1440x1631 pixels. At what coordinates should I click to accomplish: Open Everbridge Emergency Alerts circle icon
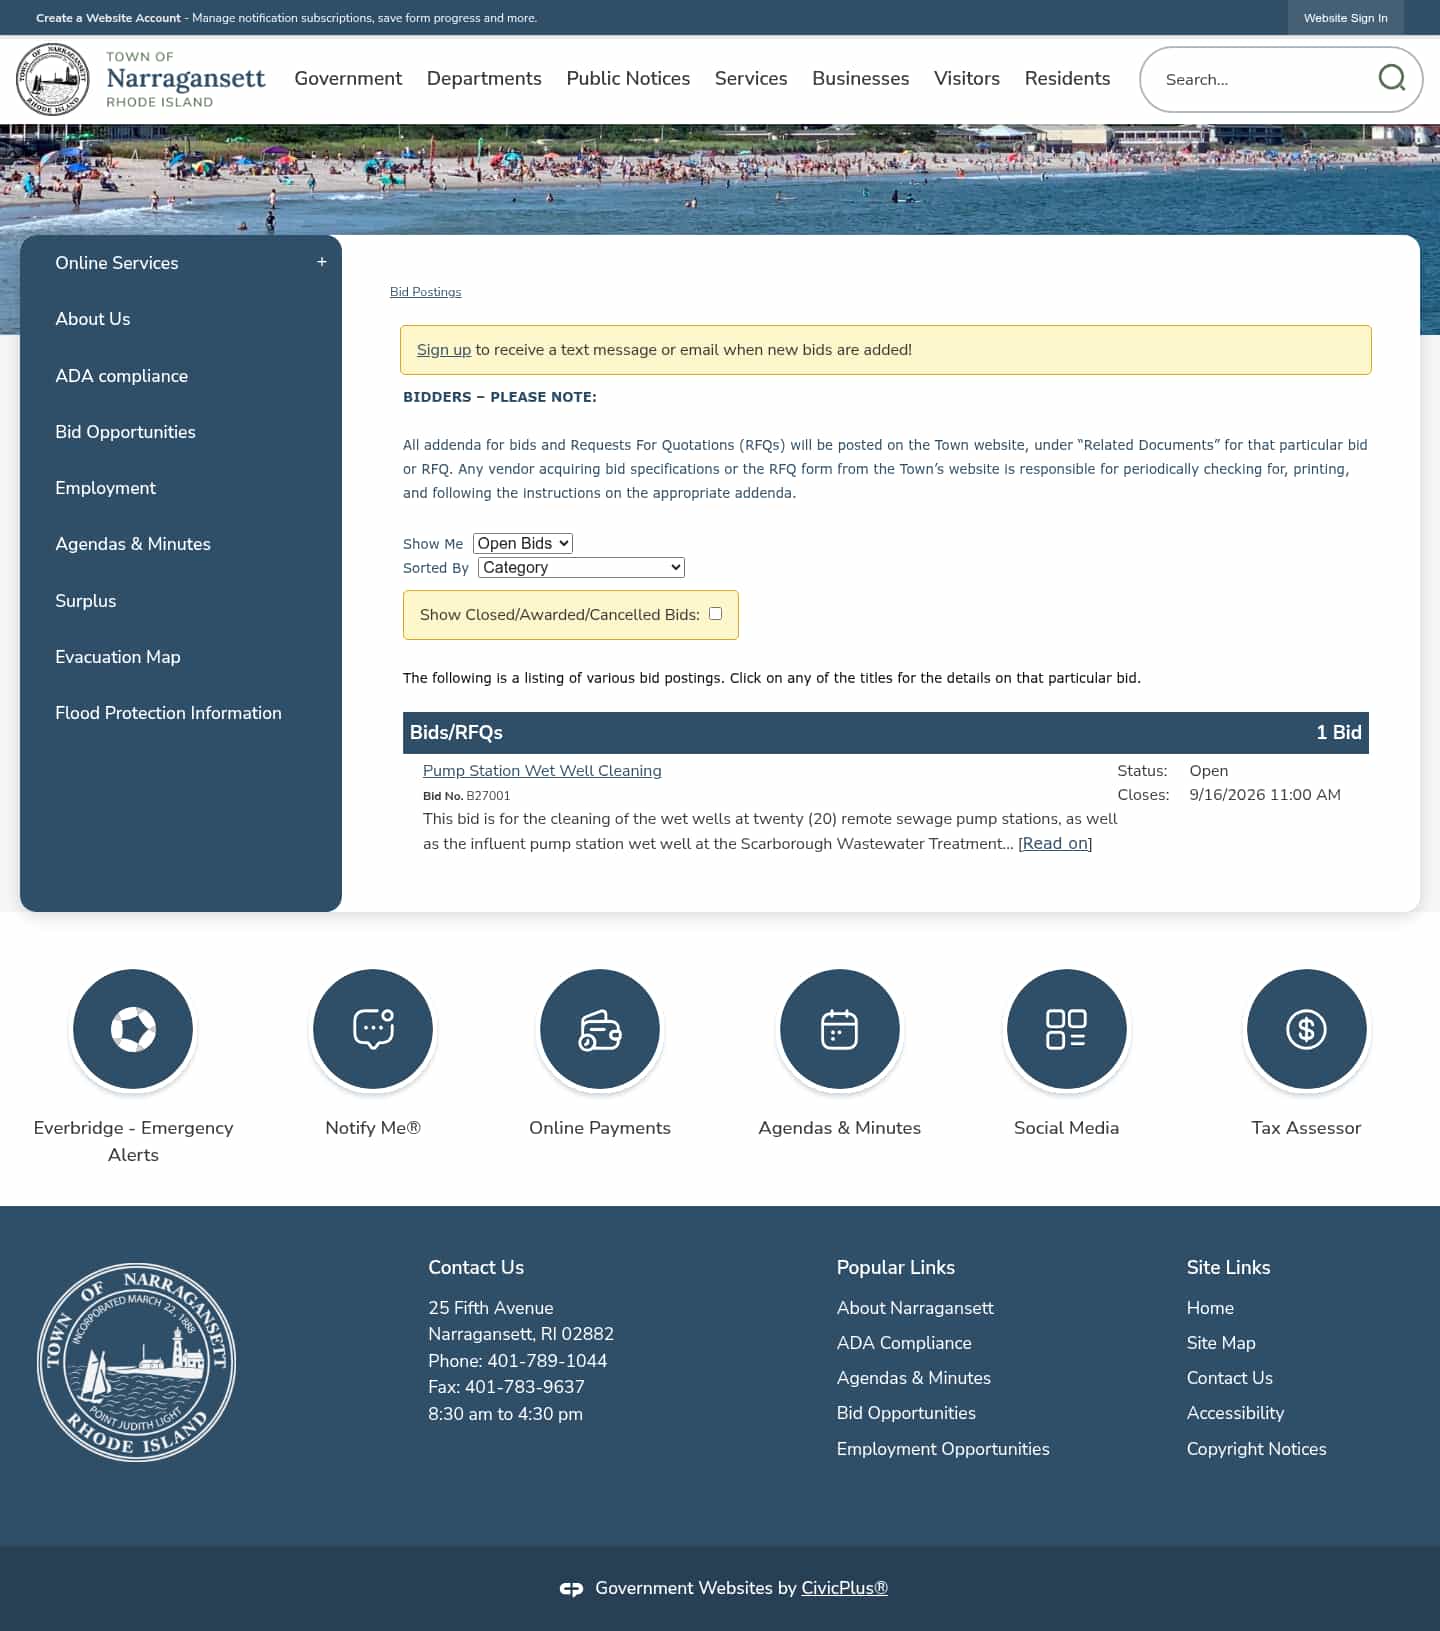pos(133,1029)
